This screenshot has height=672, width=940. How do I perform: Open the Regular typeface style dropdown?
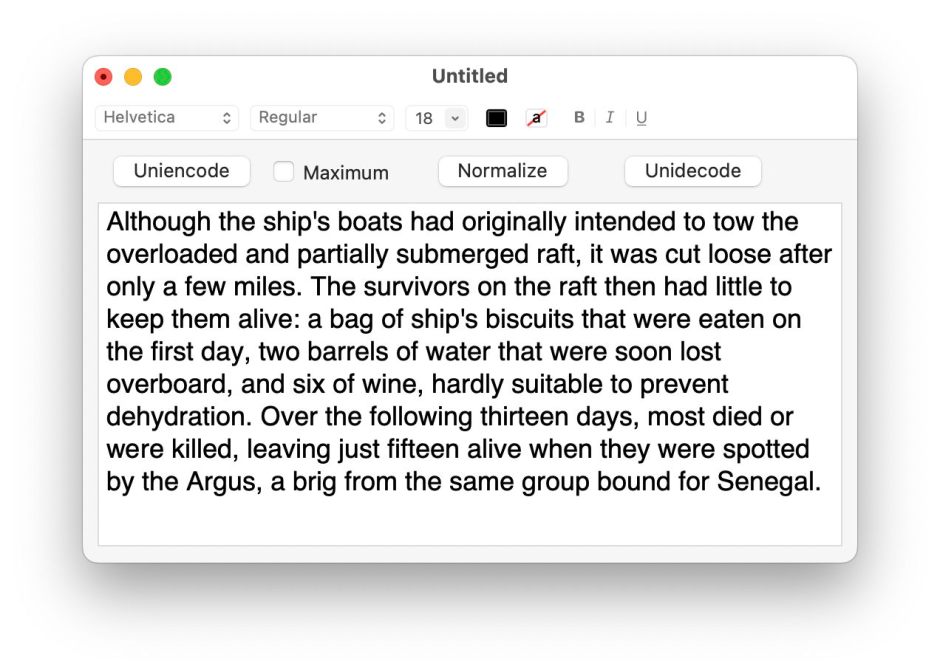[x=322, y=118]
